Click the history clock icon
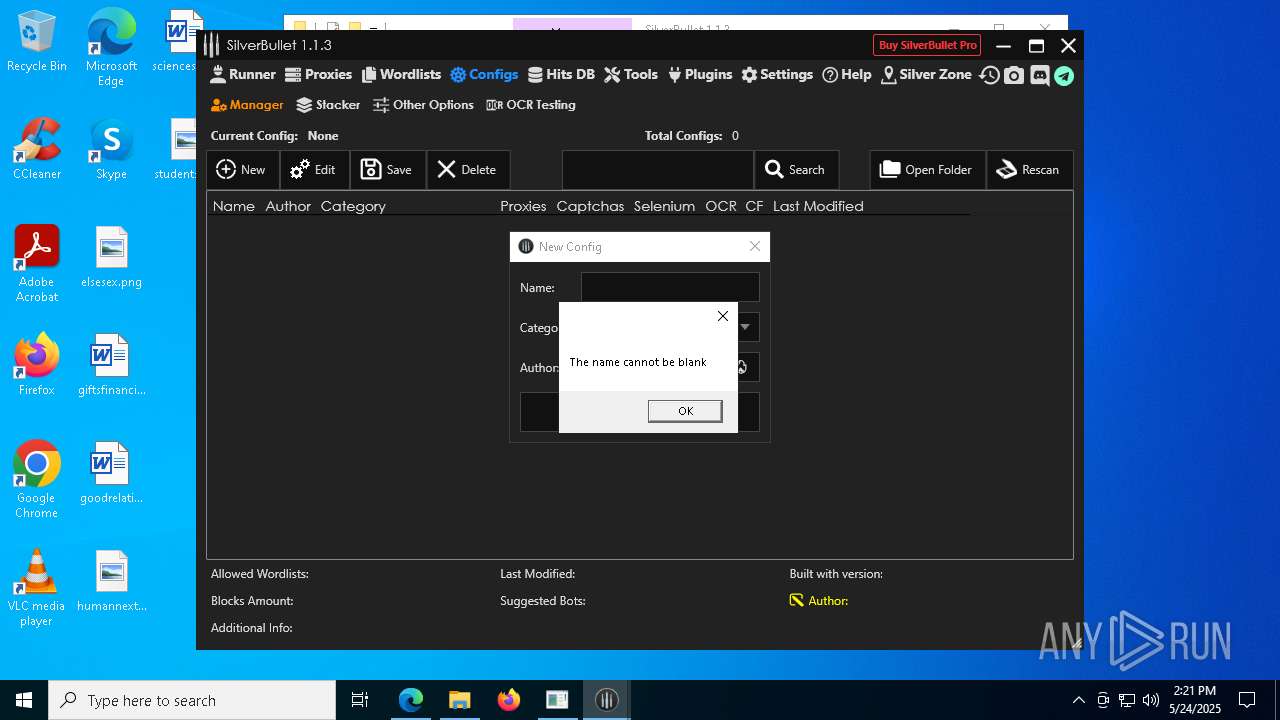Screen dimensions: 1280x720 click(989, 75)
